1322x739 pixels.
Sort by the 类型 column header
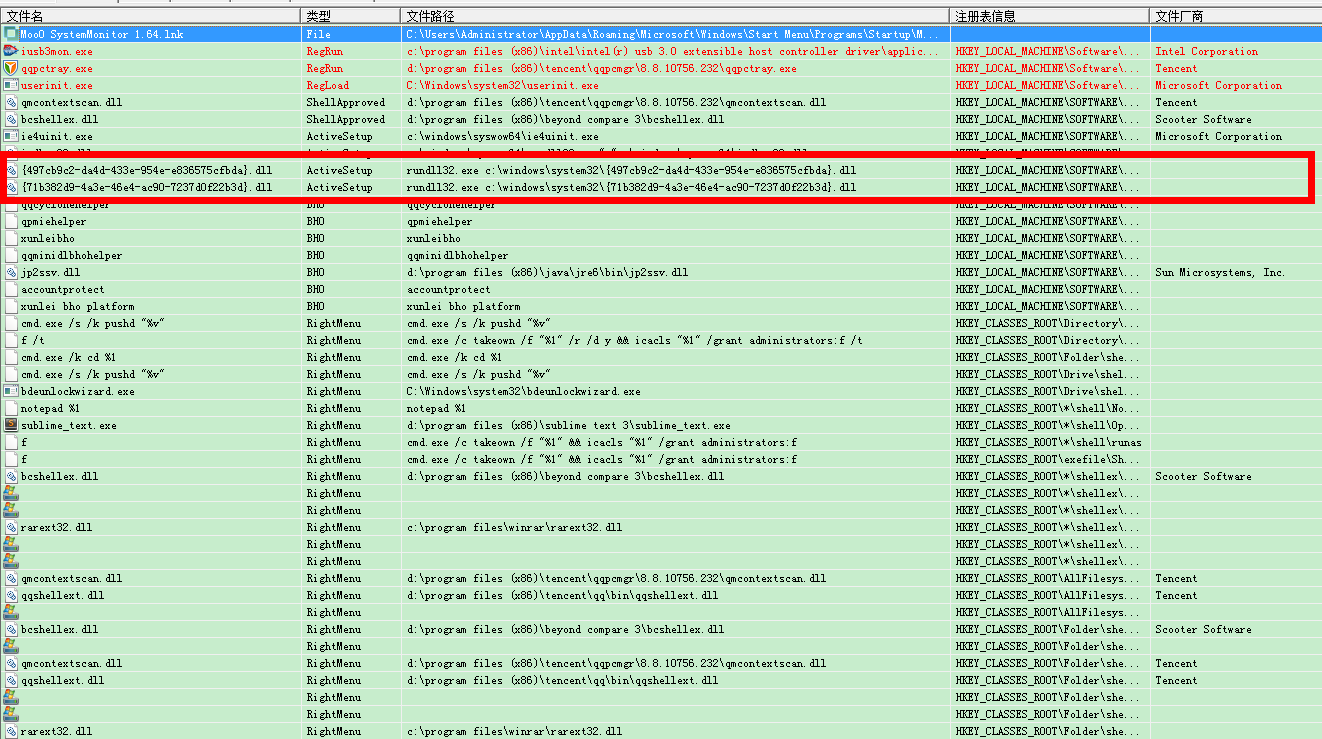pyautogui.click(x=351, y=16)
